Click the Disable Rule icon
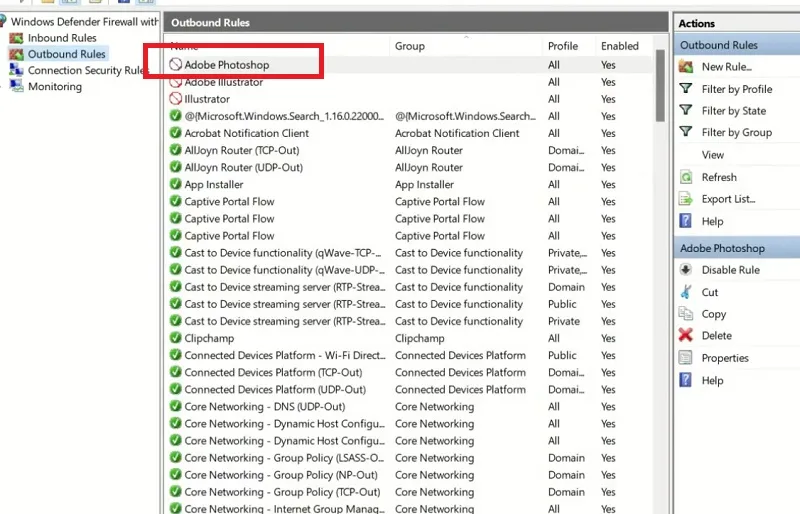This screenshot has height=514, width=800. [x=686, y=270]
